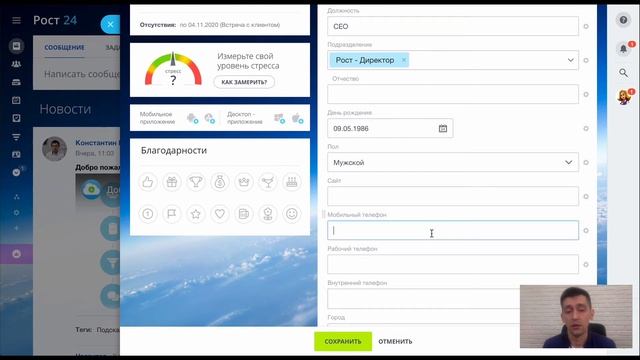Click settings gear next to Подразделение field
Image resolution: width=640 pixels, height=360 pixels.
pyautogui.click(x=586, y=60)
